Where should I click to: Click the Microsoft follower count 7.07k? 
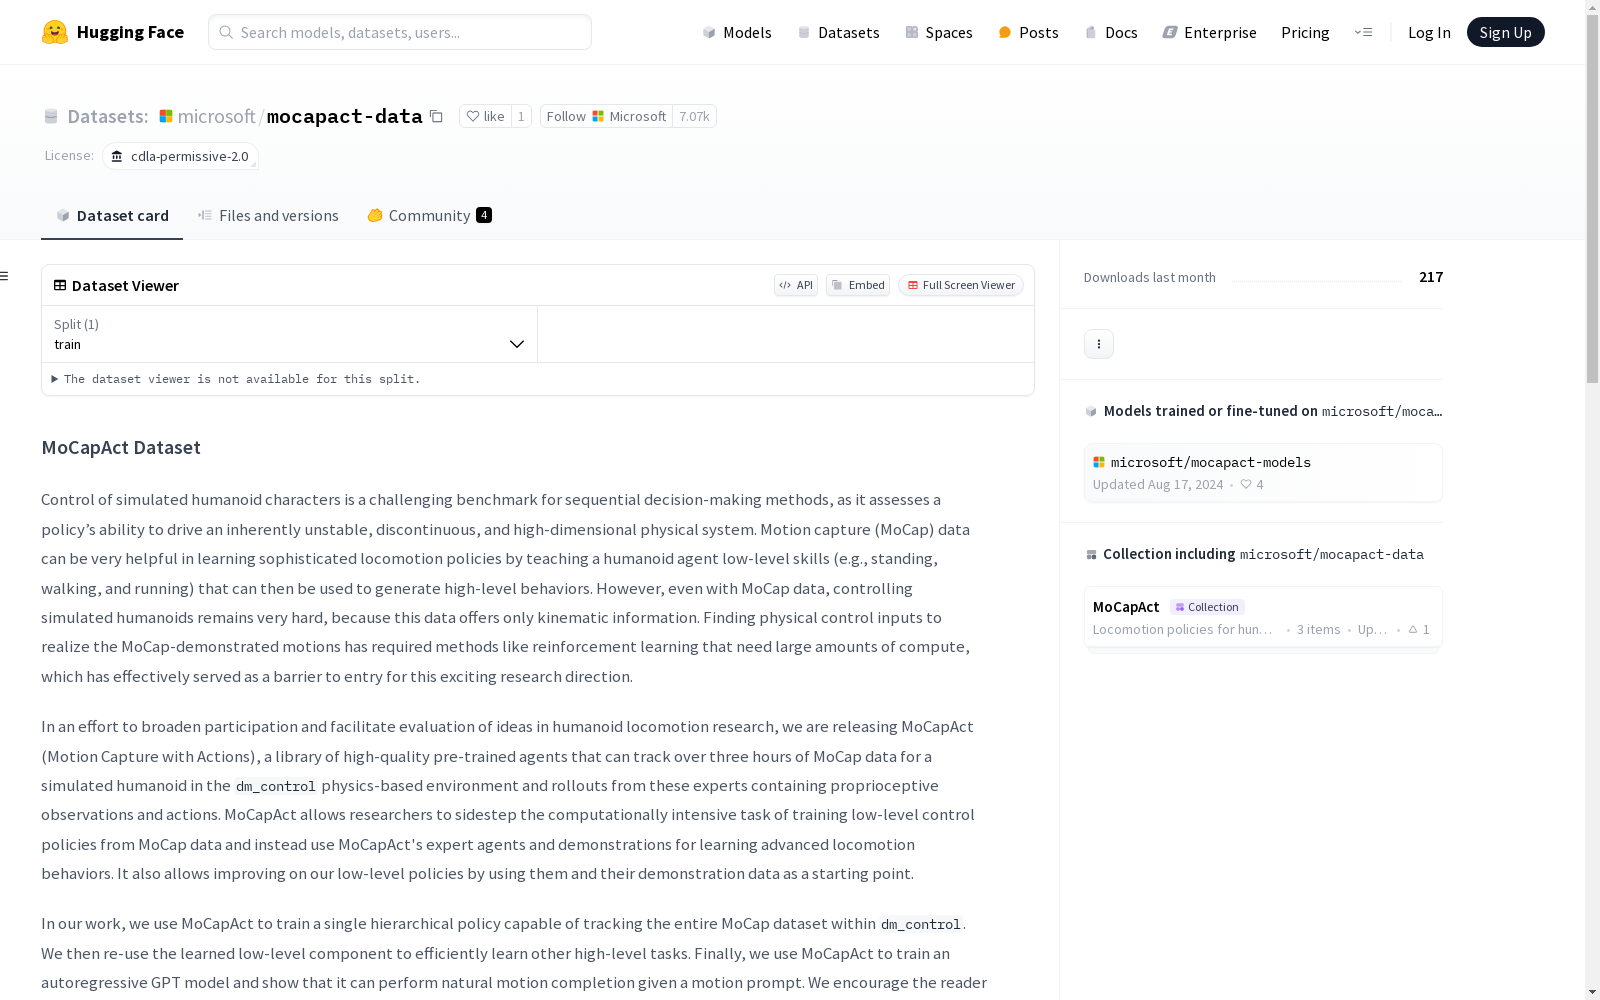tap(694, 116)
